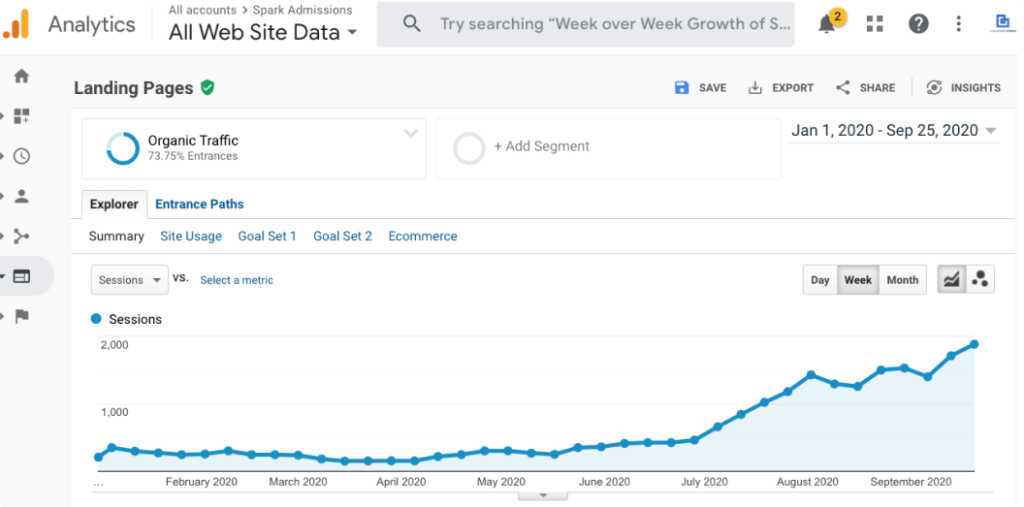
Task: Open the Home icon in sidebar
Action: pos(21,76)
